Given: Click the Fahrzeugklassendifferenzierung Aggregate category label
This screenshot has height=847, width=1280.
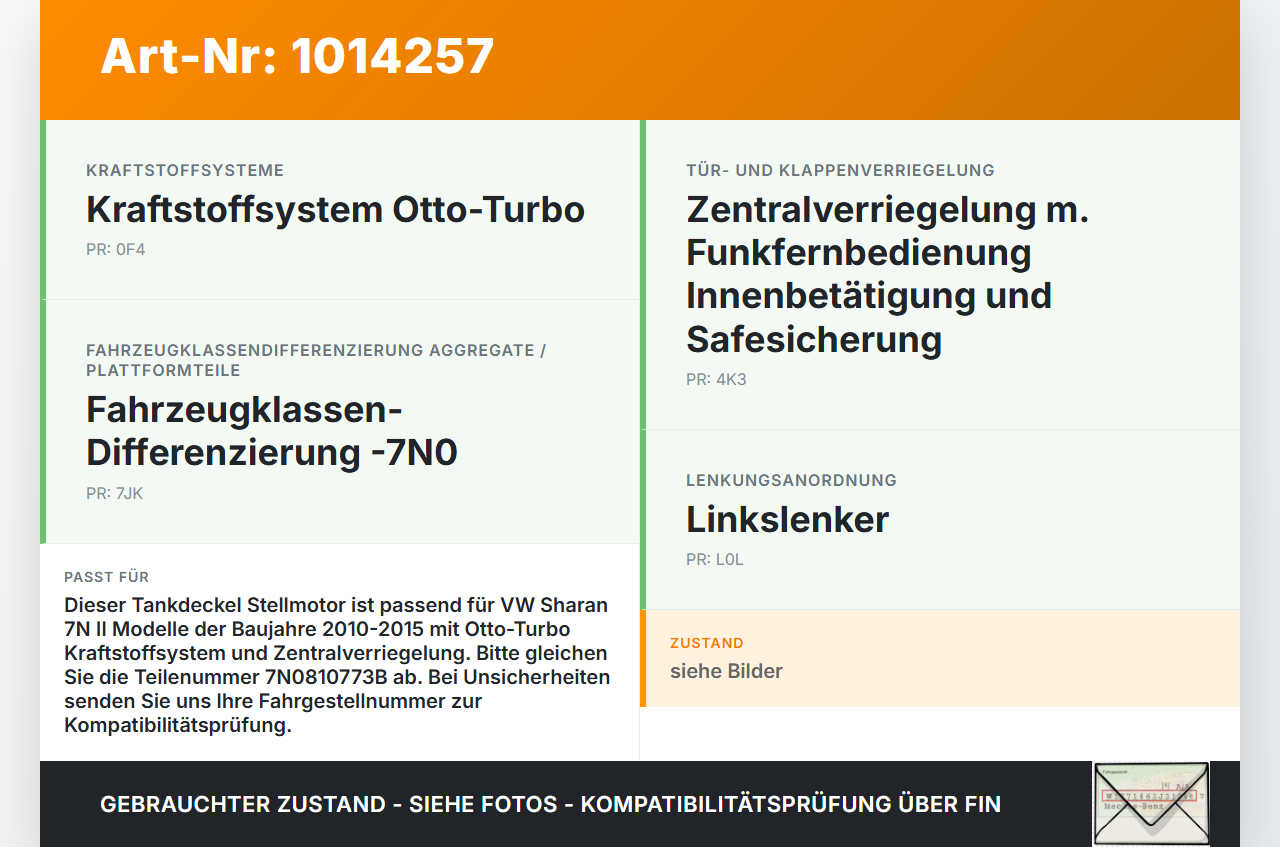Looking at the screenshot, I should click(x=316, y=360).
